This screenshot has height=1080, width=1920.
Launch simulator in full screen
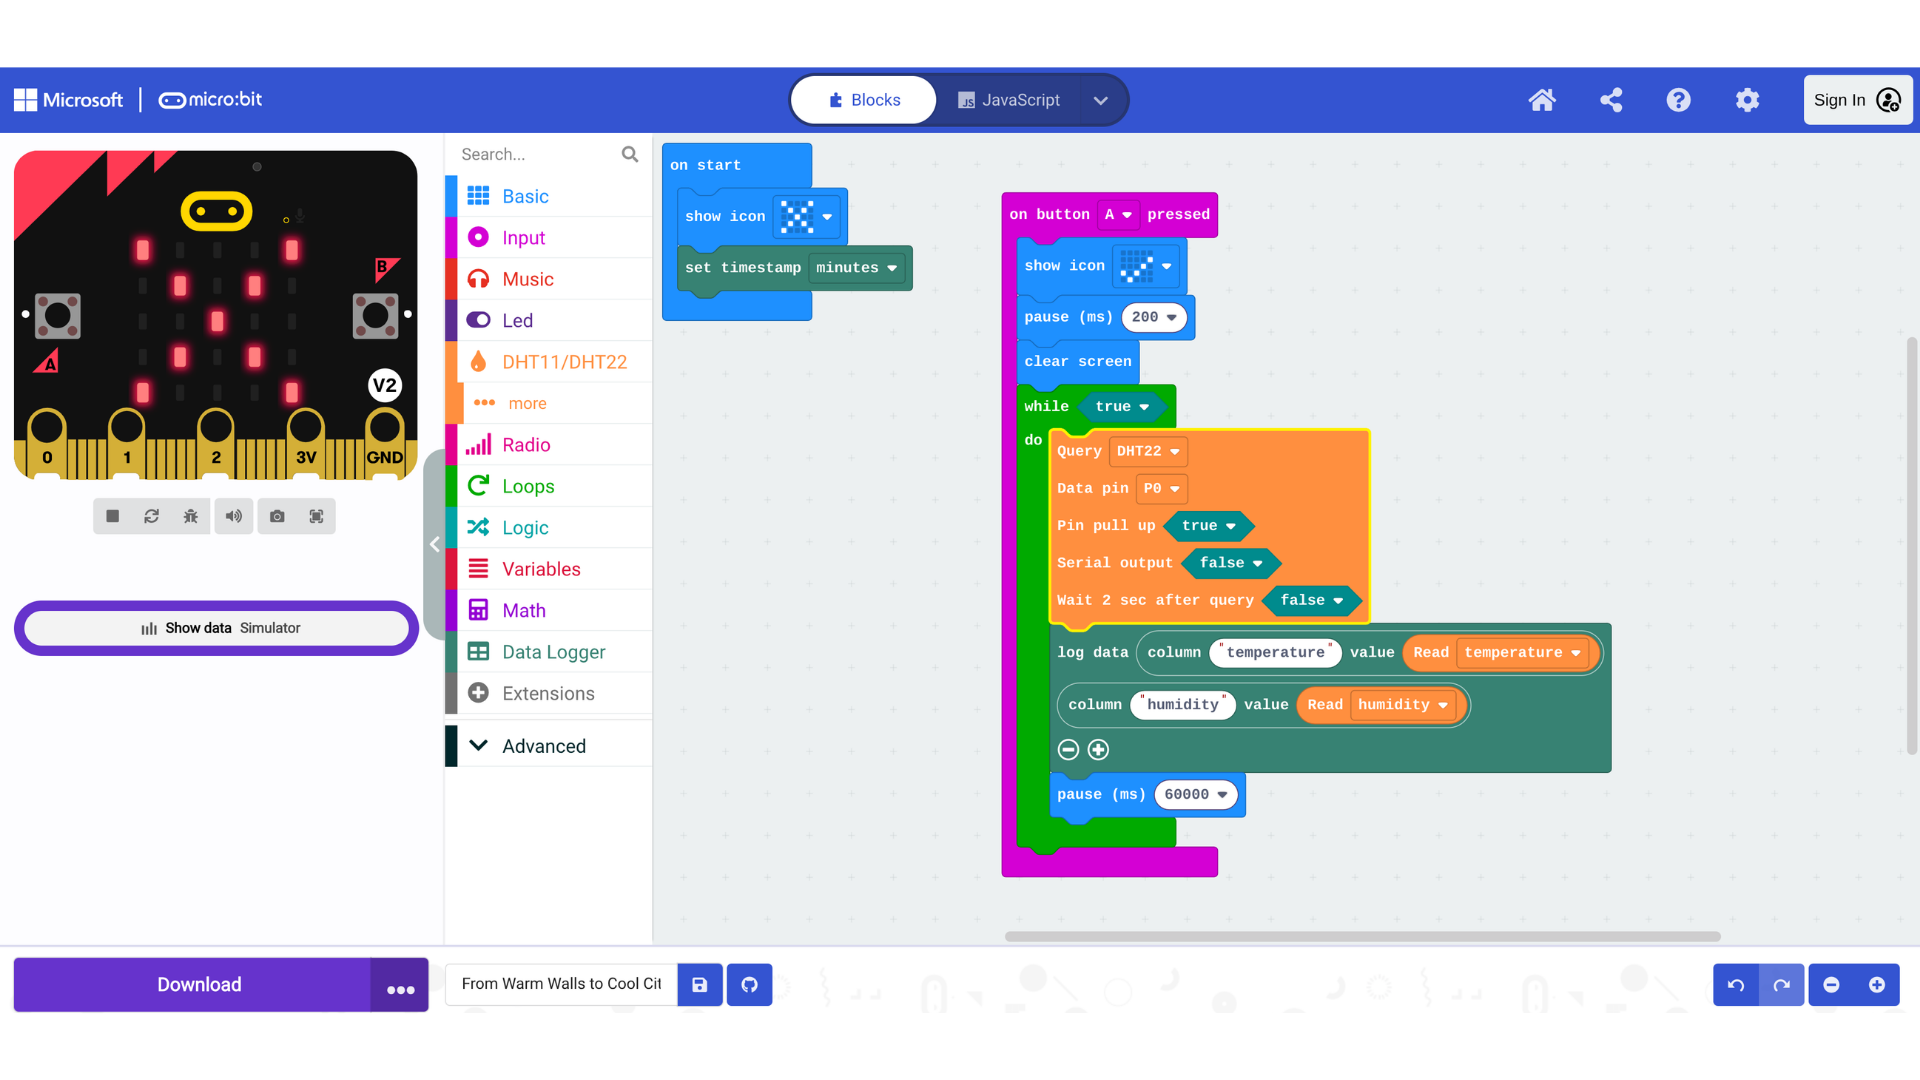point(316,516)
